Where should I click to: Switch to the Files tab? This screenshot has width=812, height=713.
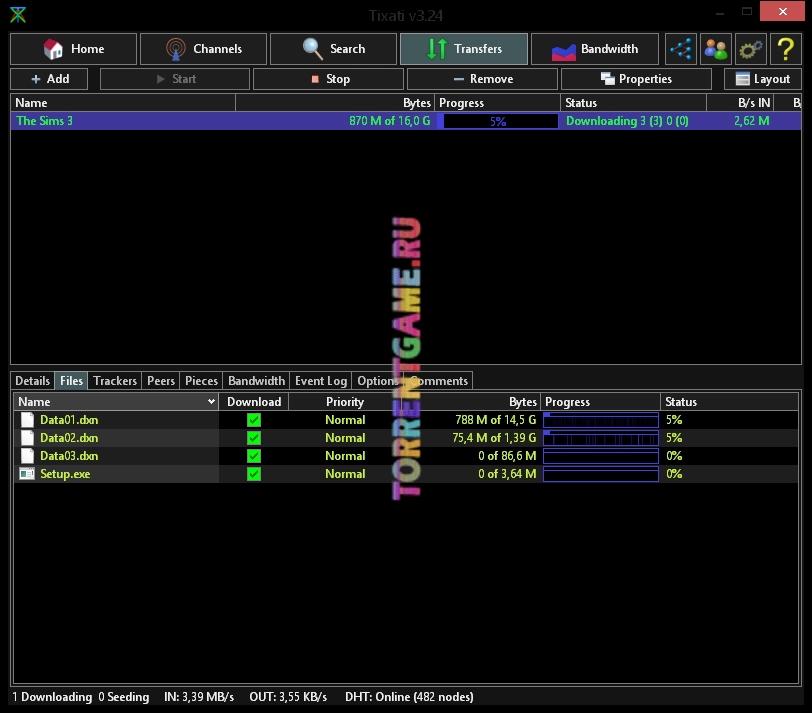pyautogui.click(x=71, y=381)
